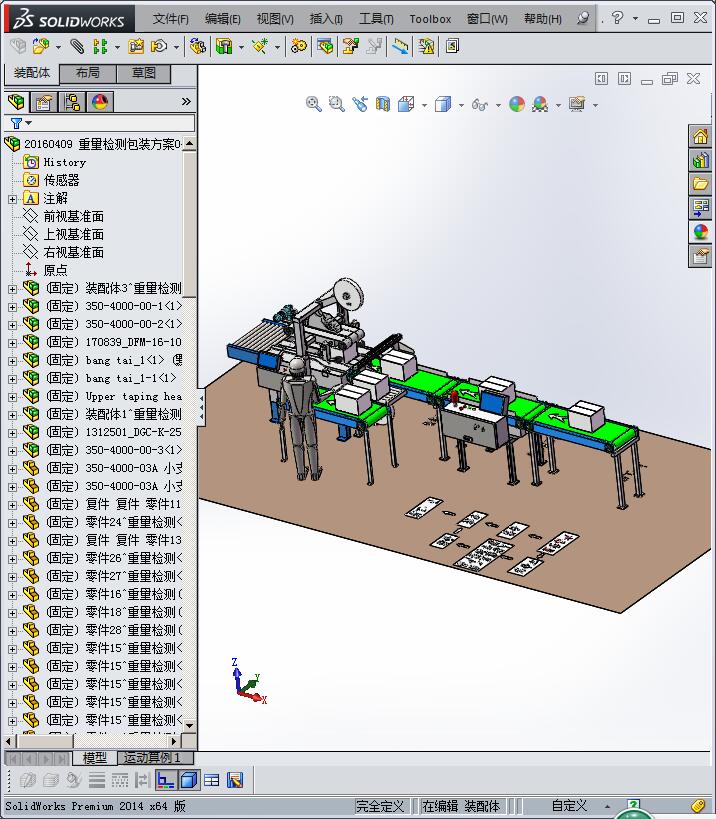Screen dimensions: 716x819
Task: Select the 模型 bottom tab
Action: click(x=95, y=758)
